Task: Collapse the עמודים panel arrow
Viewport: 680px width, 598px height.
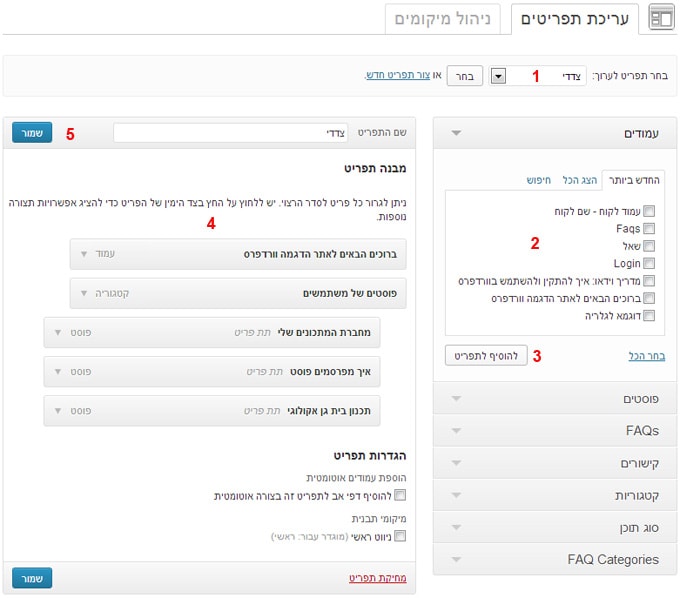Action: click(x=457, y=132)
